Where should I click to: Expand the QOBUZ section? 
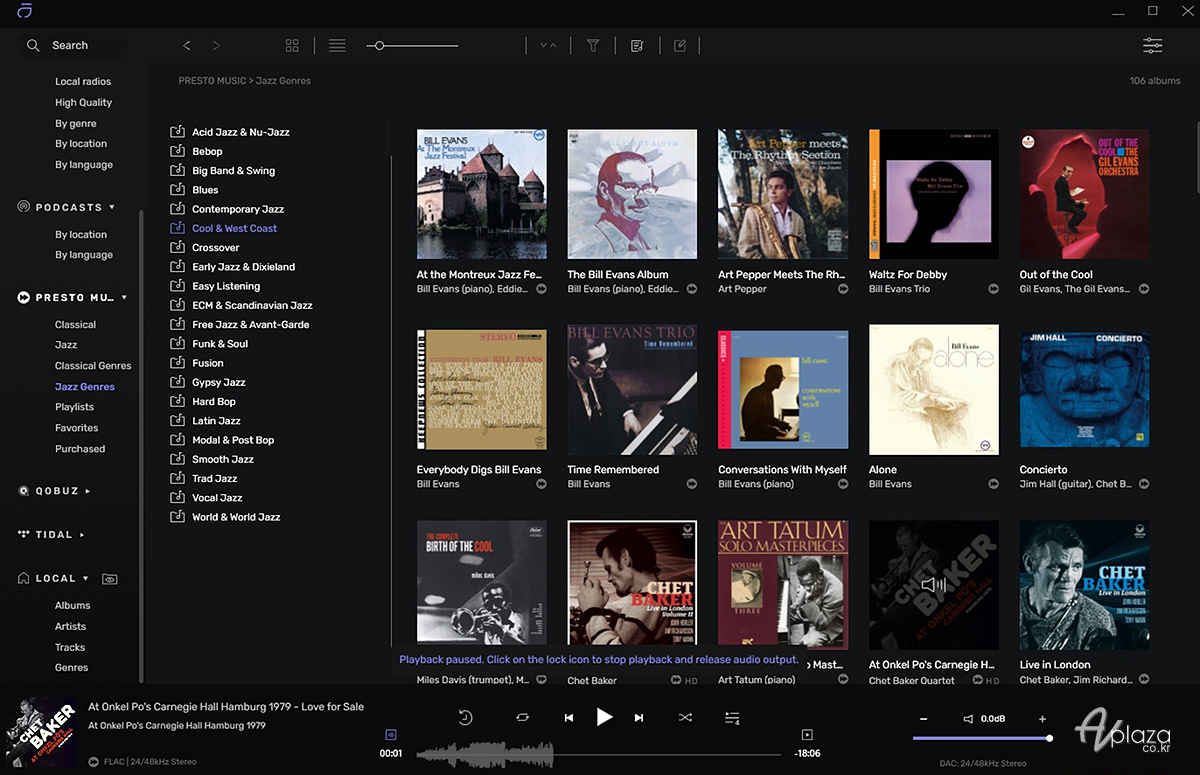pos(88,491)
